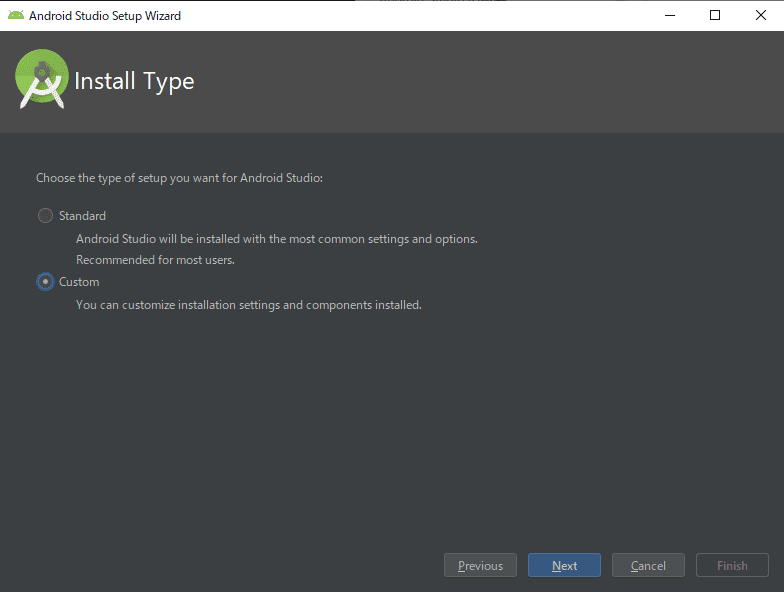Close the Android Studio Setup Wizard
Viewport: 784px width, 592px height.
[x=760, y=16]
